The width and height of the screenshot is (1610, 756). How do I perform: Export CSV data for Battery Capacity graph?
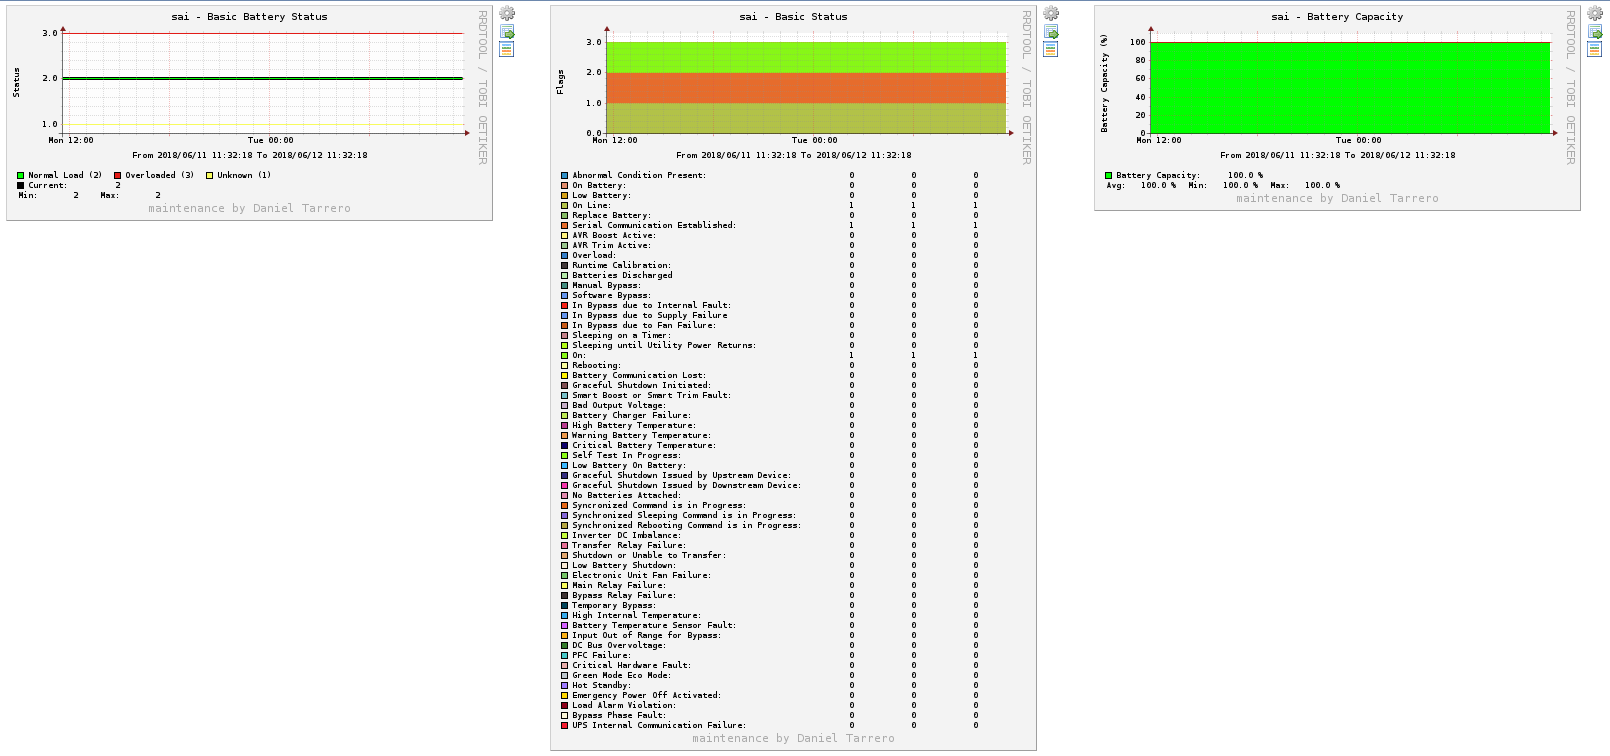1595,32
